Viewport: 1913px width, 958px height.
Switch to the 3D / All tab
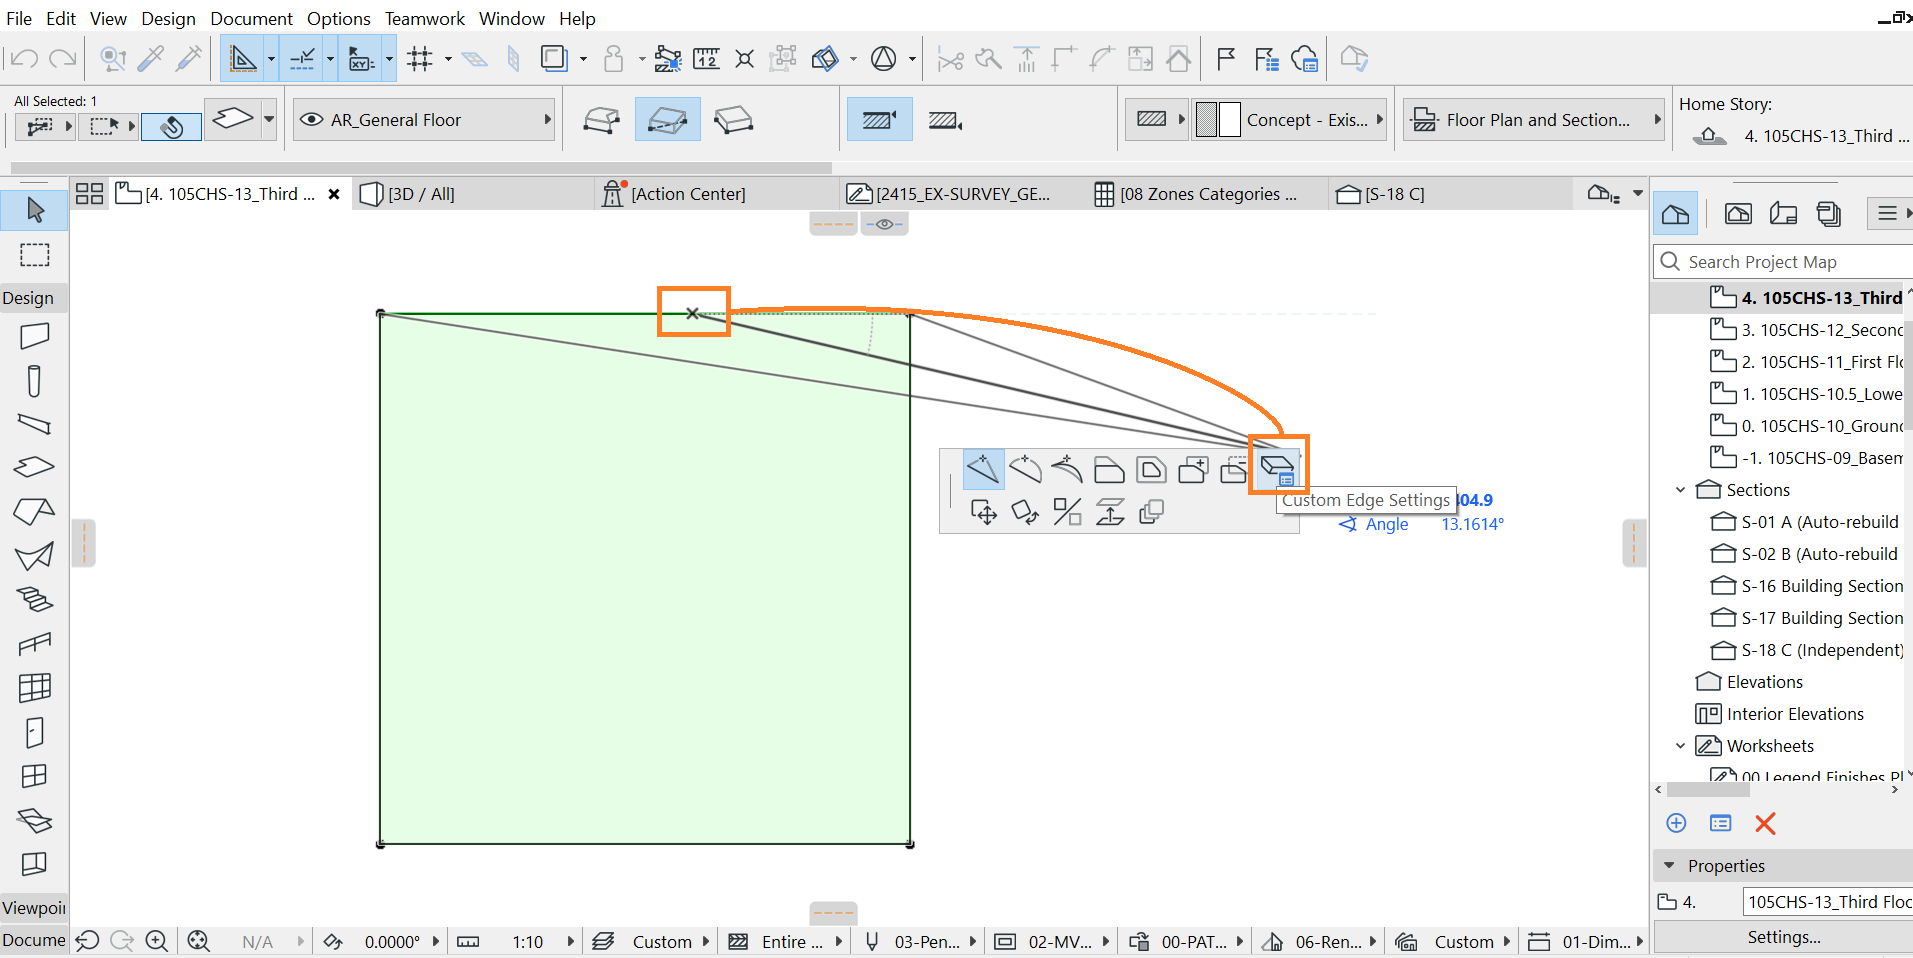(x=421, y=194)
